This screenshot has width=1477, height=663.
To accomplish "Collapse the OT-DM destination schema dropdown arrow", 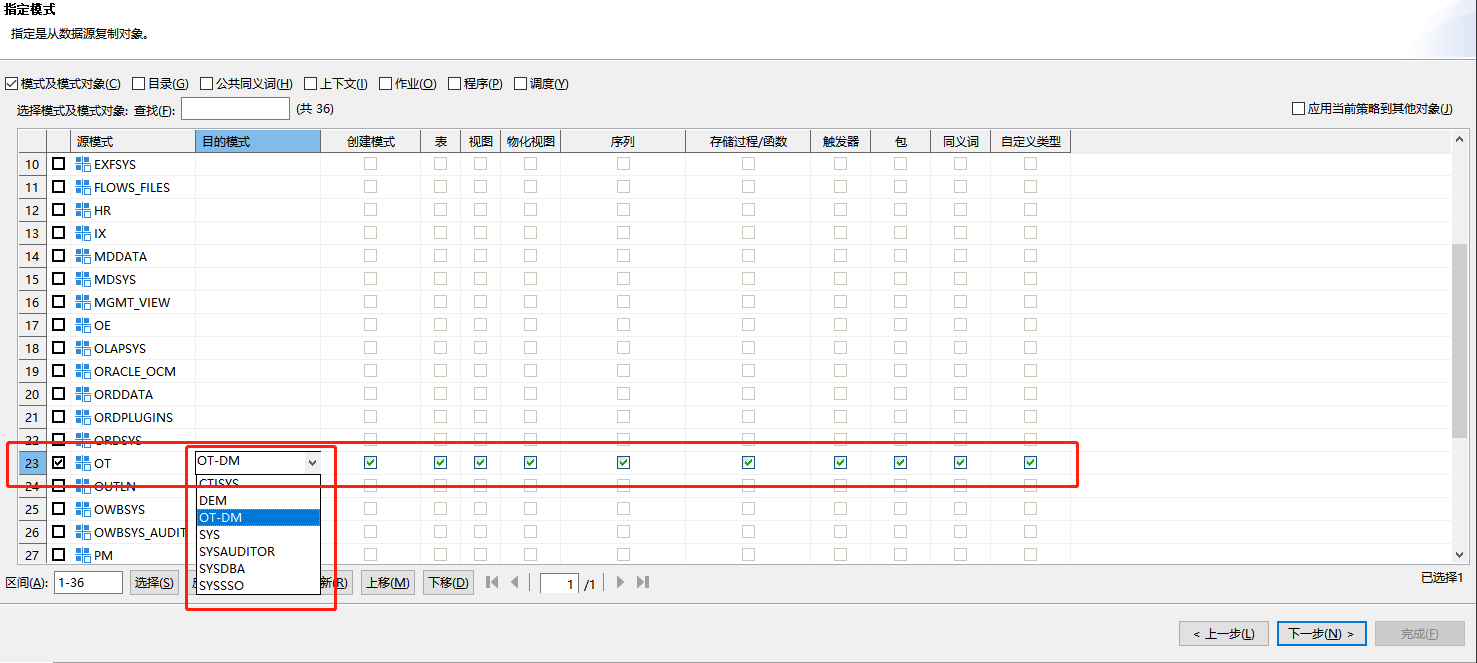I will 312,462.
